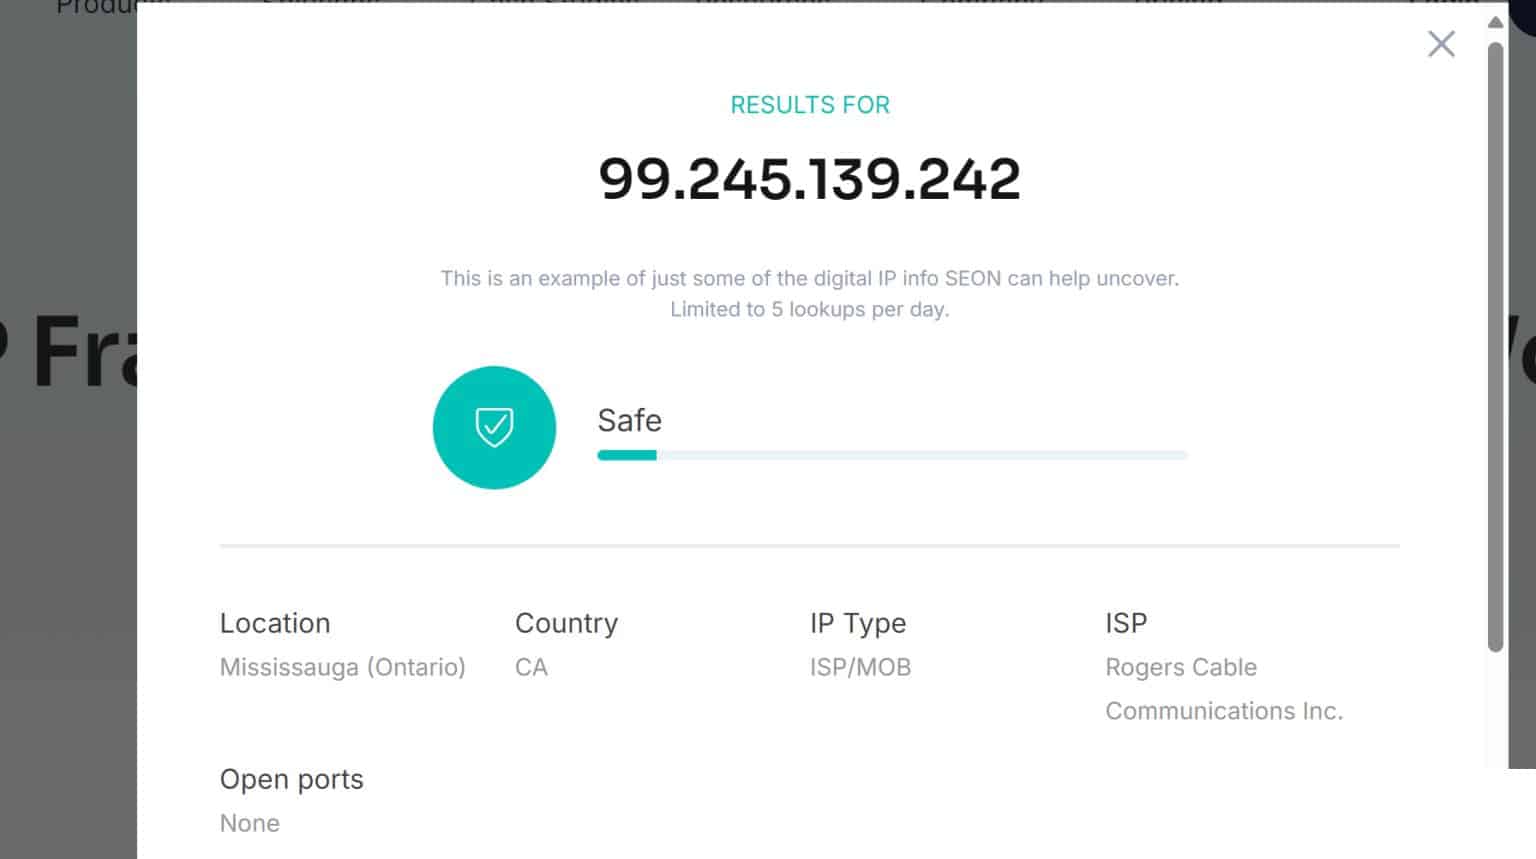Click the Country section label
1536x859 pixels.
[x=566, y=623]
